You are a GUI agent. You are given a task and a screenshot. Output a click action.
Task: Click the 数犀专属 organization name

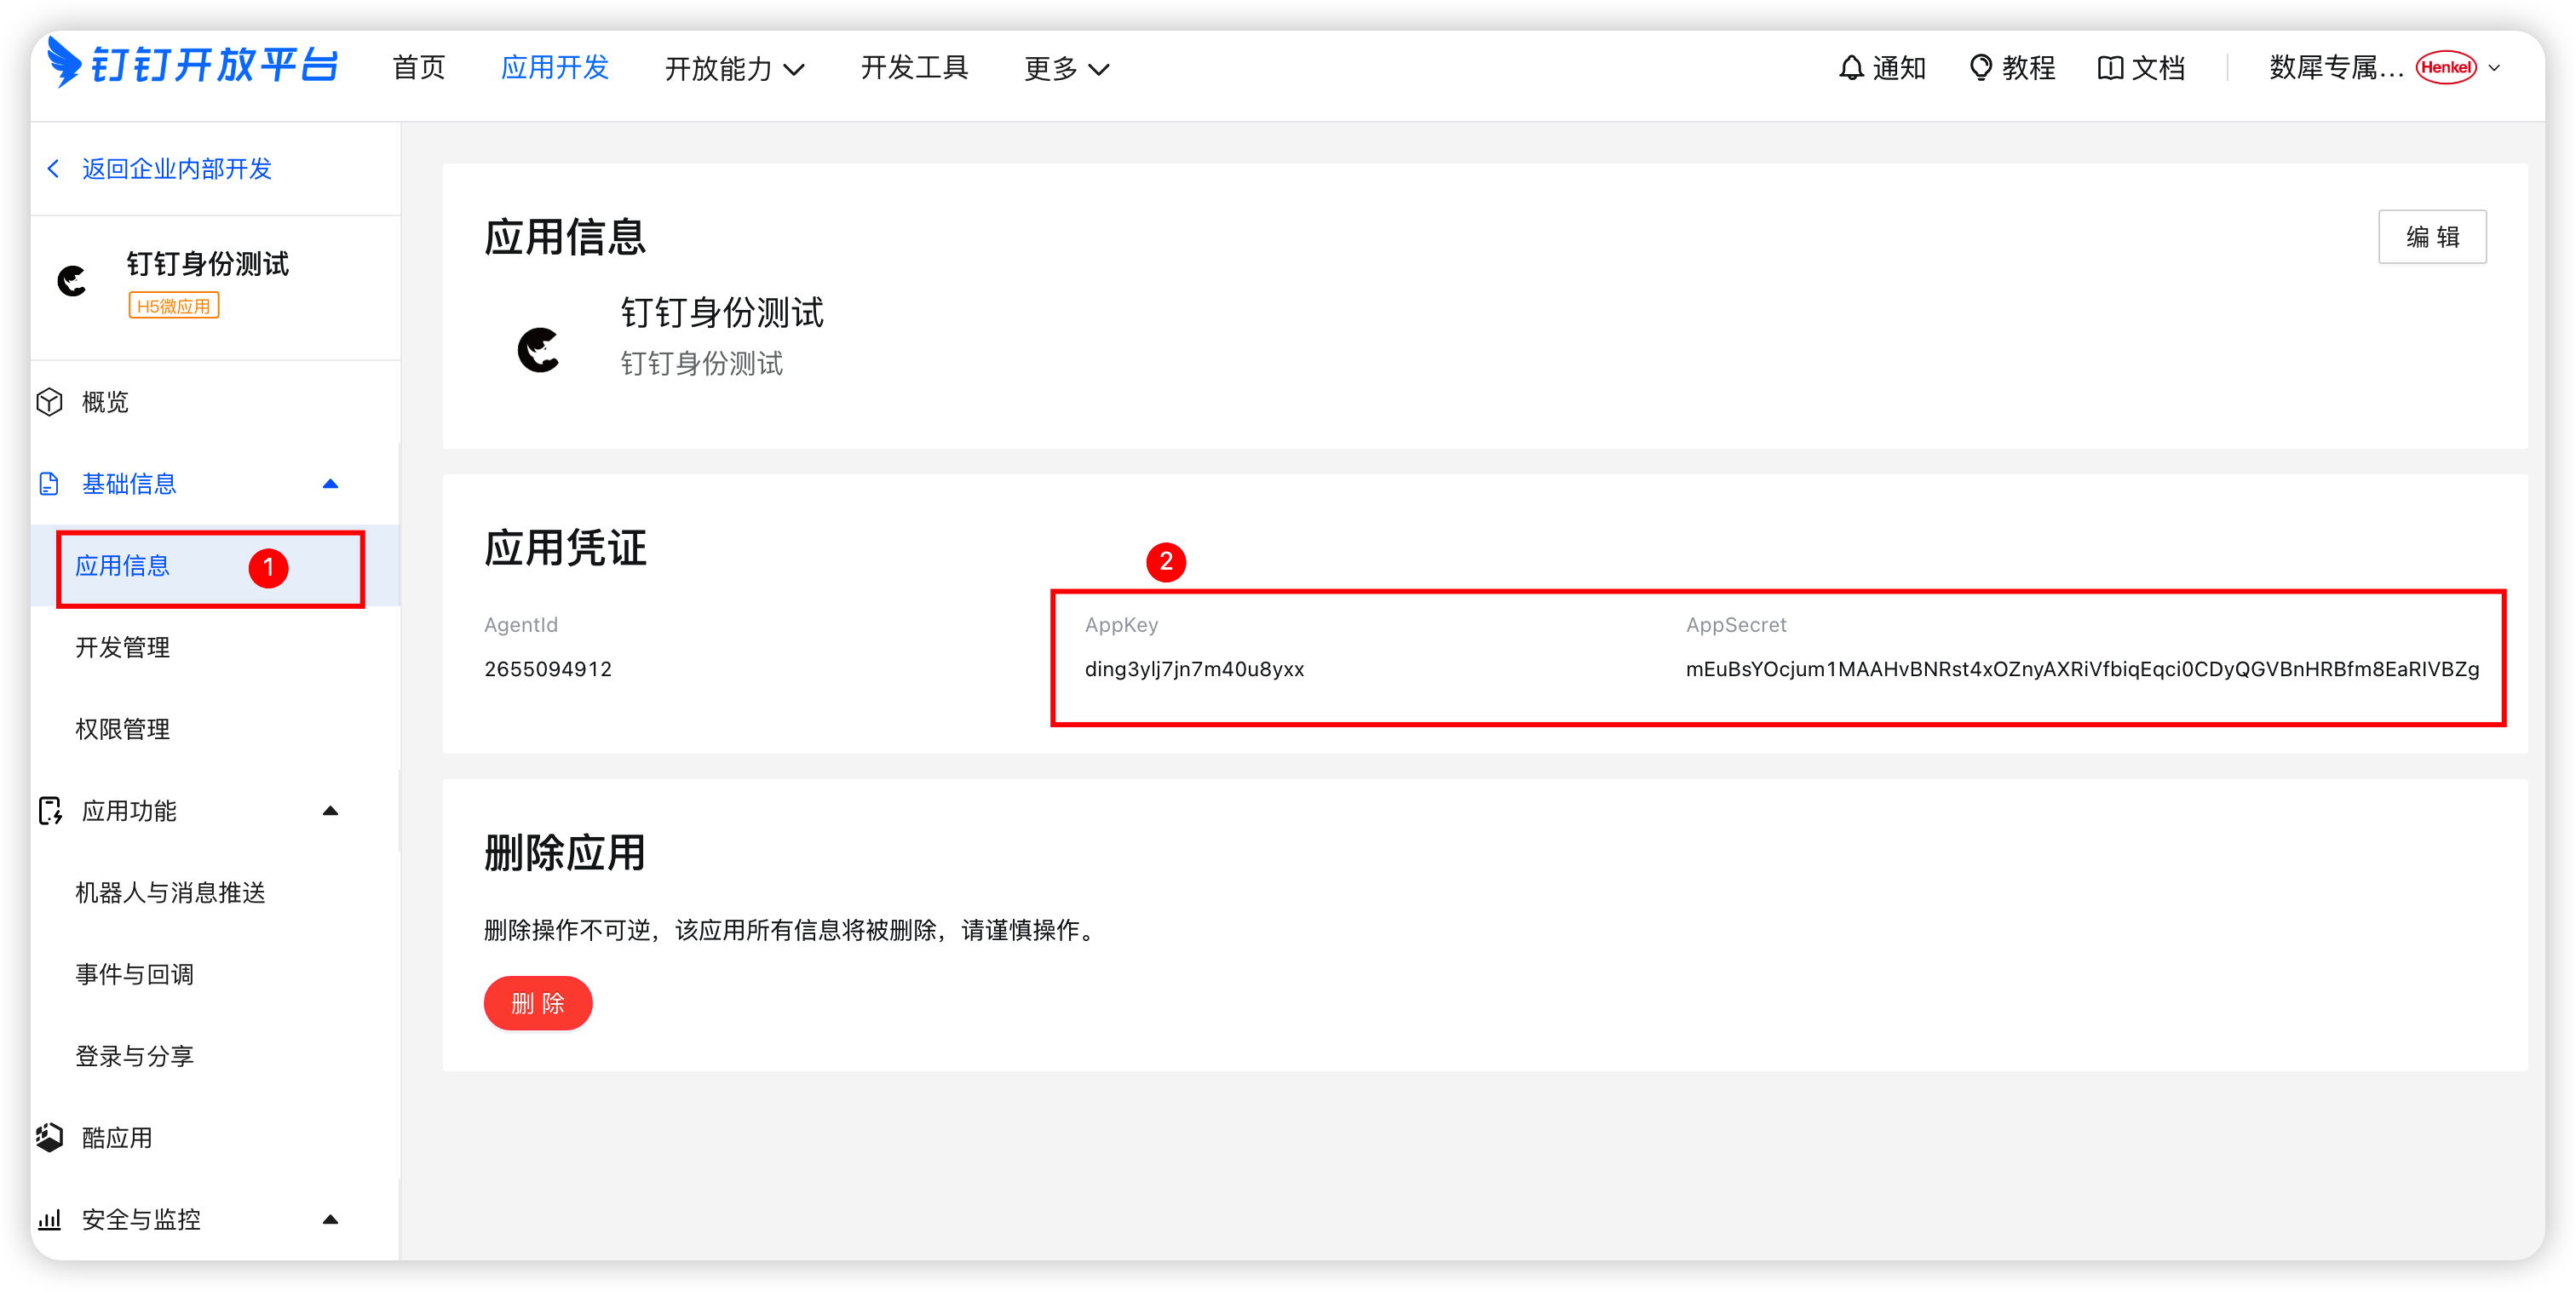coord(2337,68)
